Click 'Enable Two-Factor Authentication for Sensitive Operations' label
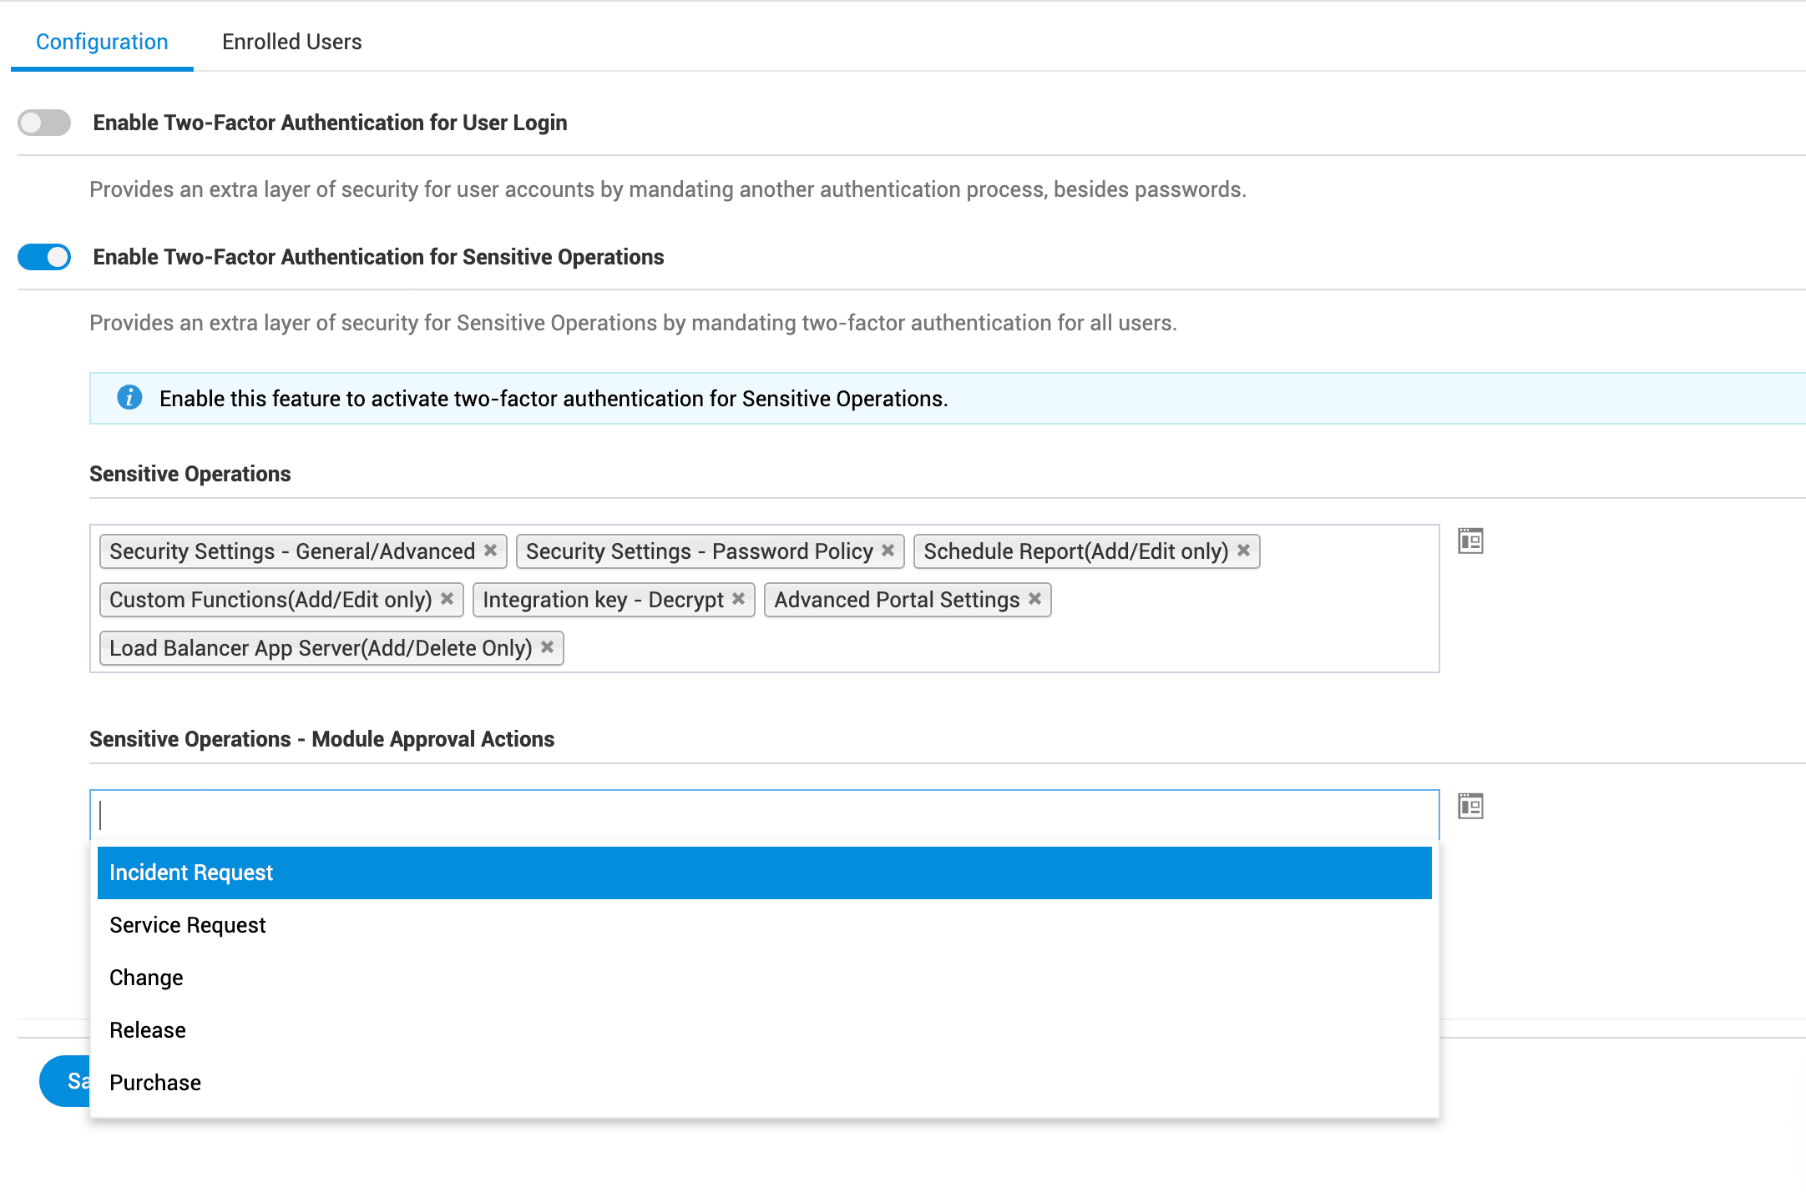 (378, 257)
